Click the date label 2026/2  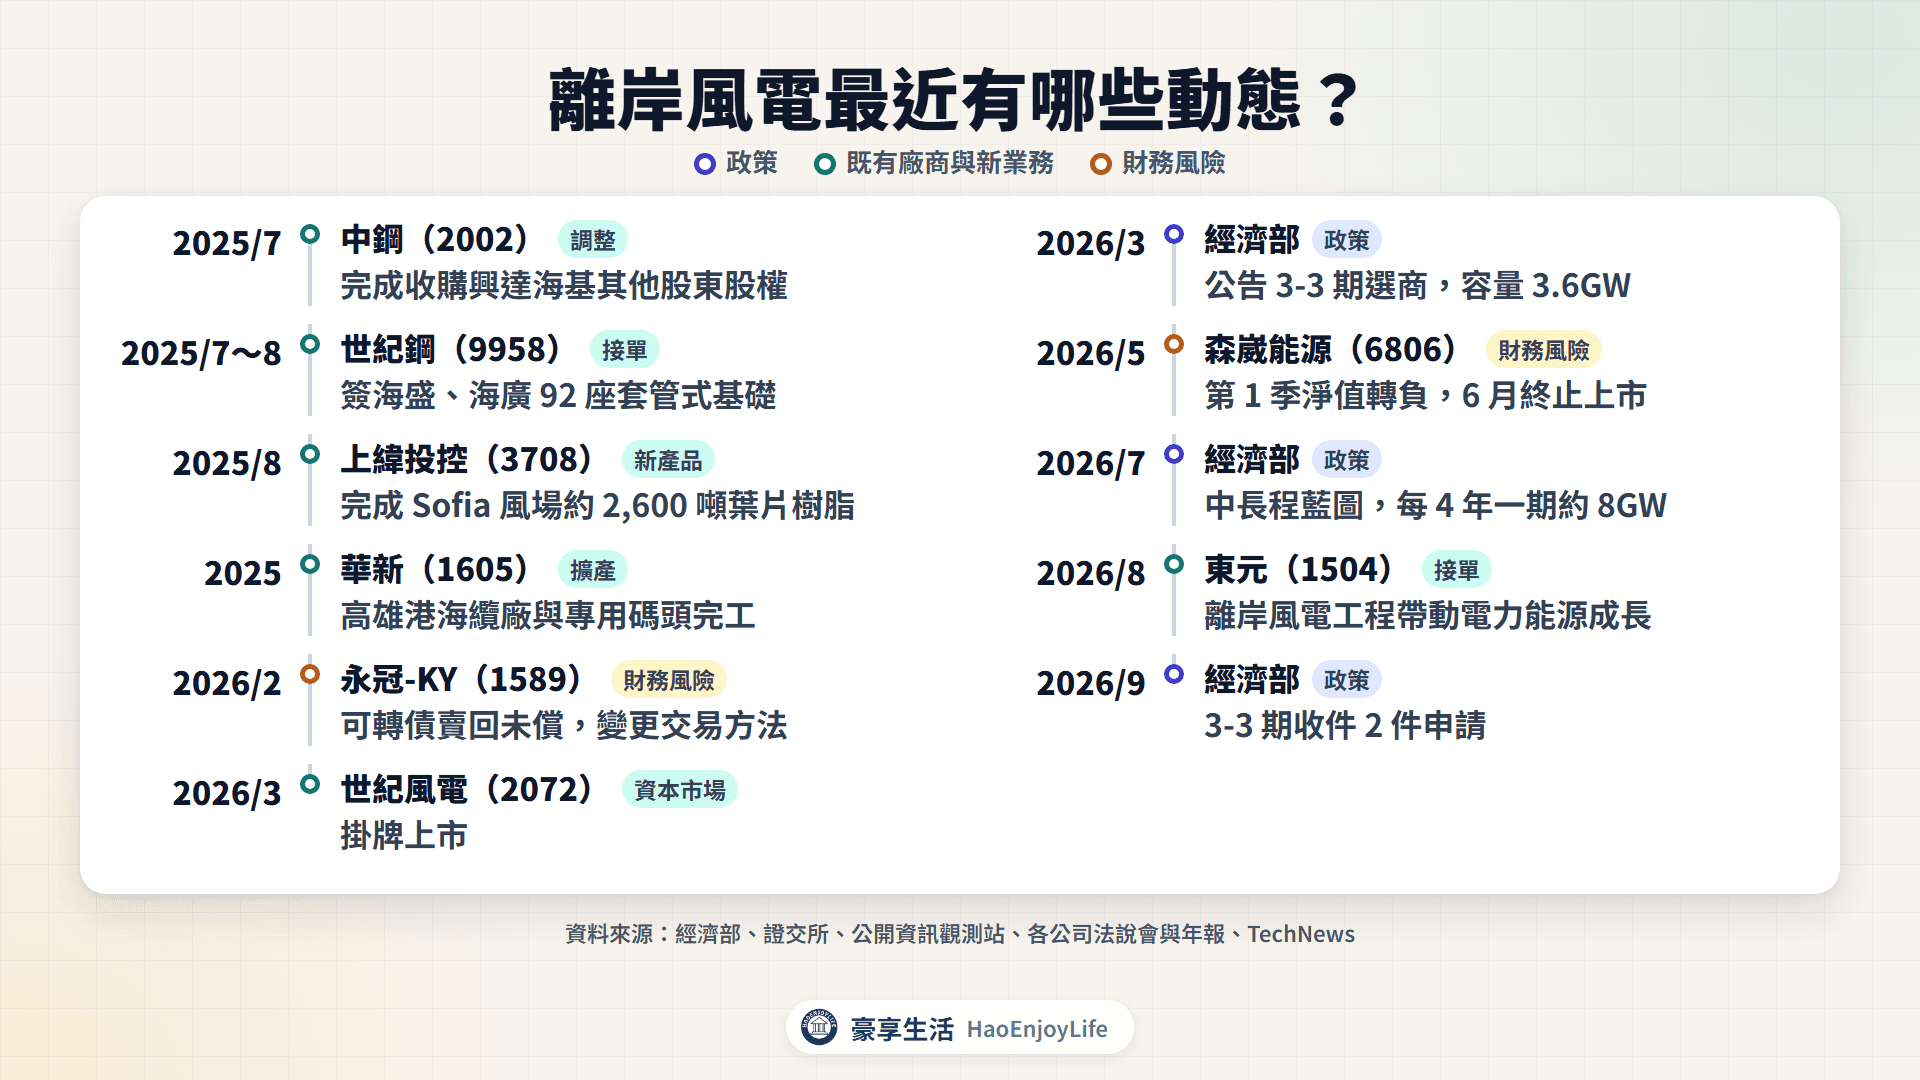coord(227,683)
